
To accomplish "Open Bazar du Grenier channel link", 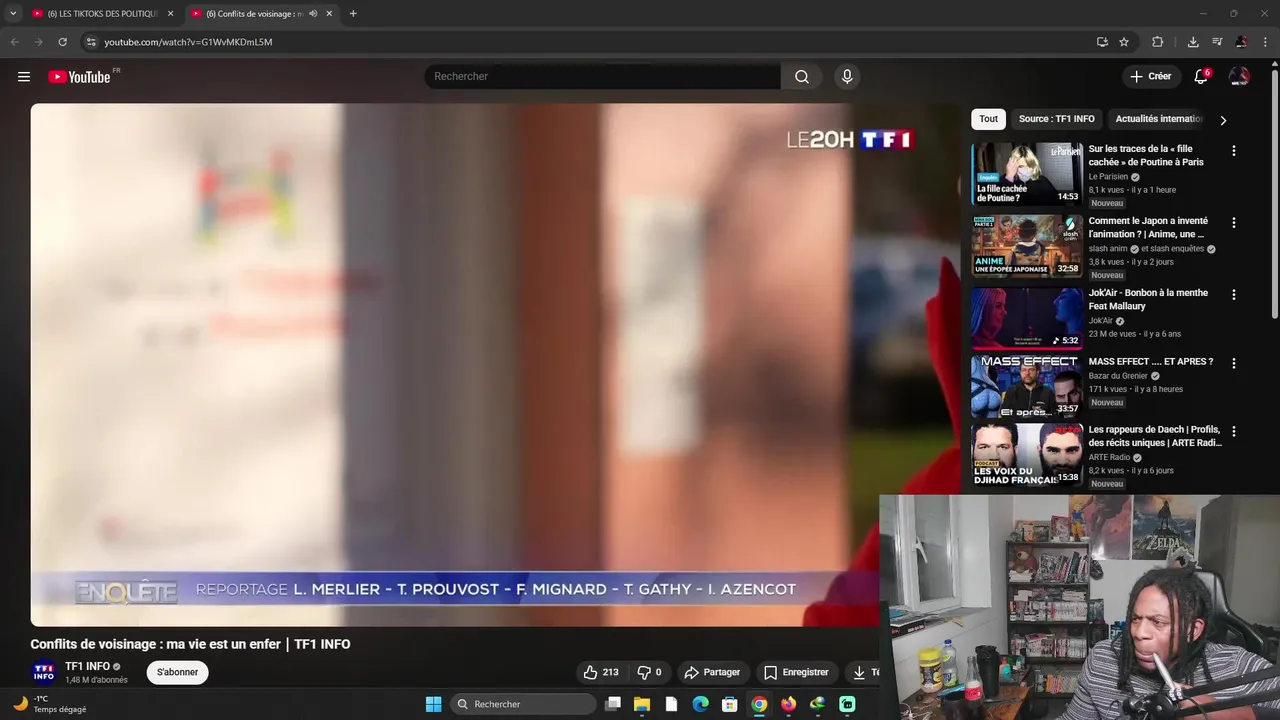I will (1118, 376).
